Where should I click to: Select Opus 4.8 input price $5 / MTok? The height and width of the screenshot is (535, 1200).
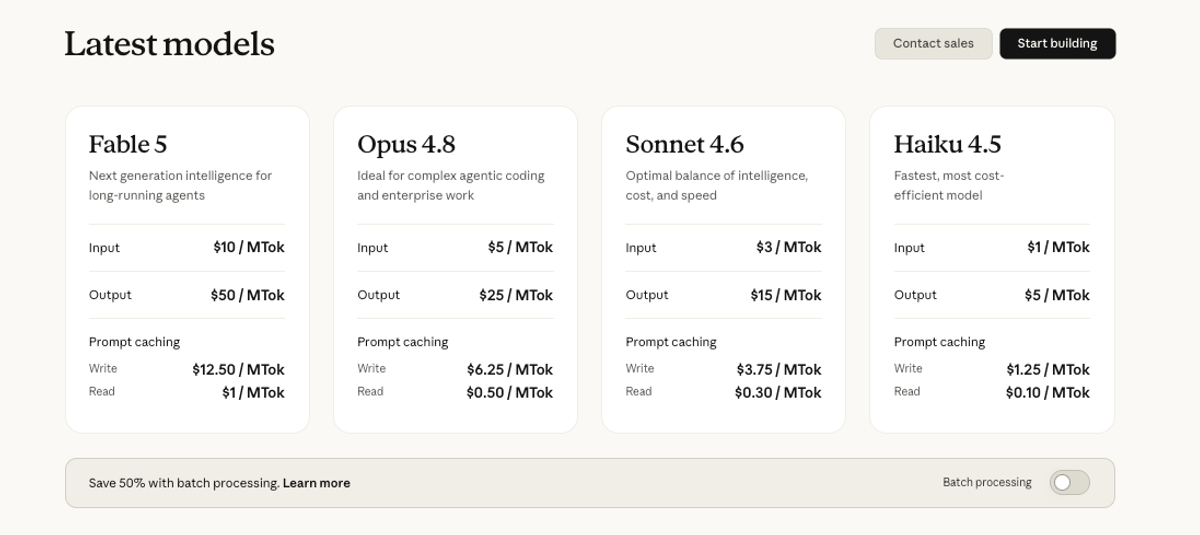[520, 247]
